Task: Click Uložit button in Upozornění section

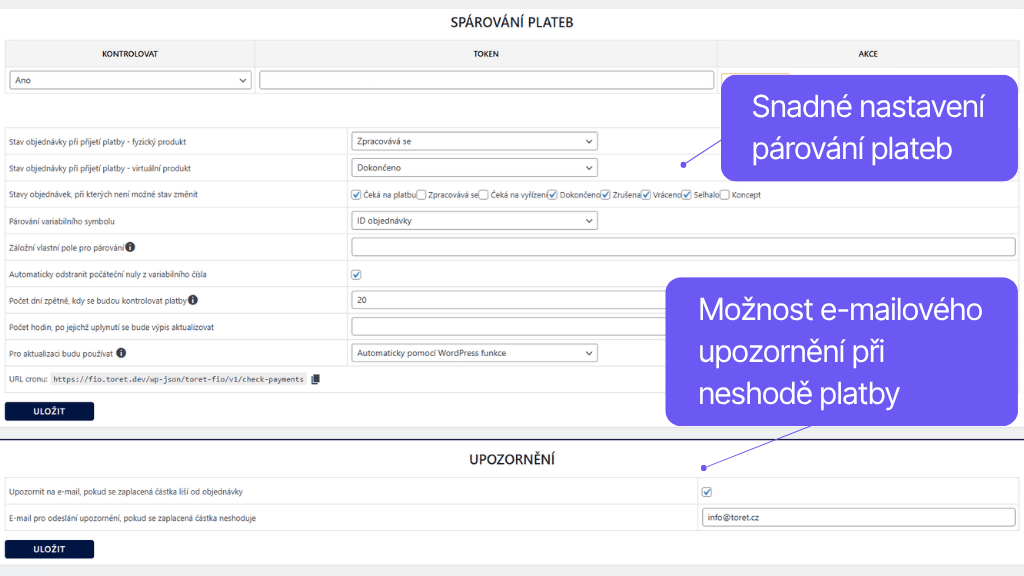Action: pyautogui.click(x=50, y=549)
